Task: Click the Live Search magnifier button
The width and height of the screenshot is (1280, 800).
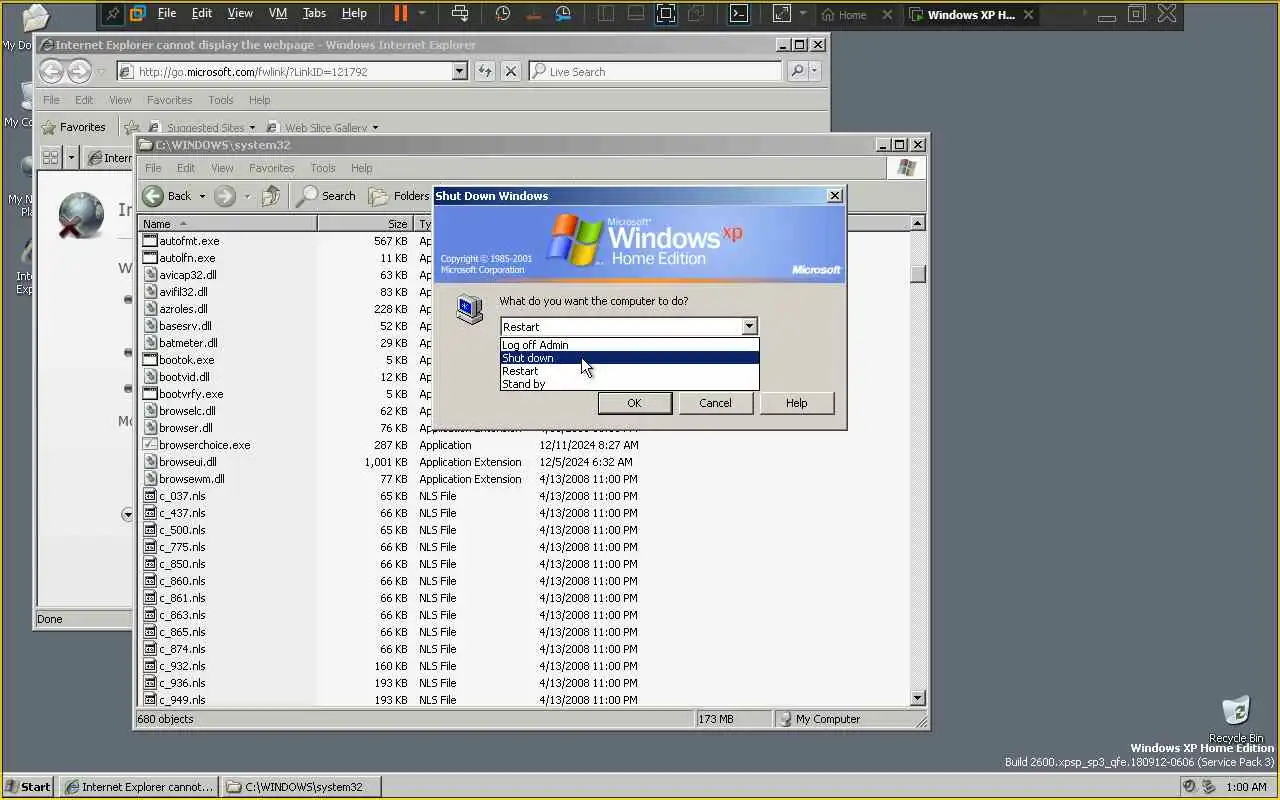Action: click(x=797, y=72)
